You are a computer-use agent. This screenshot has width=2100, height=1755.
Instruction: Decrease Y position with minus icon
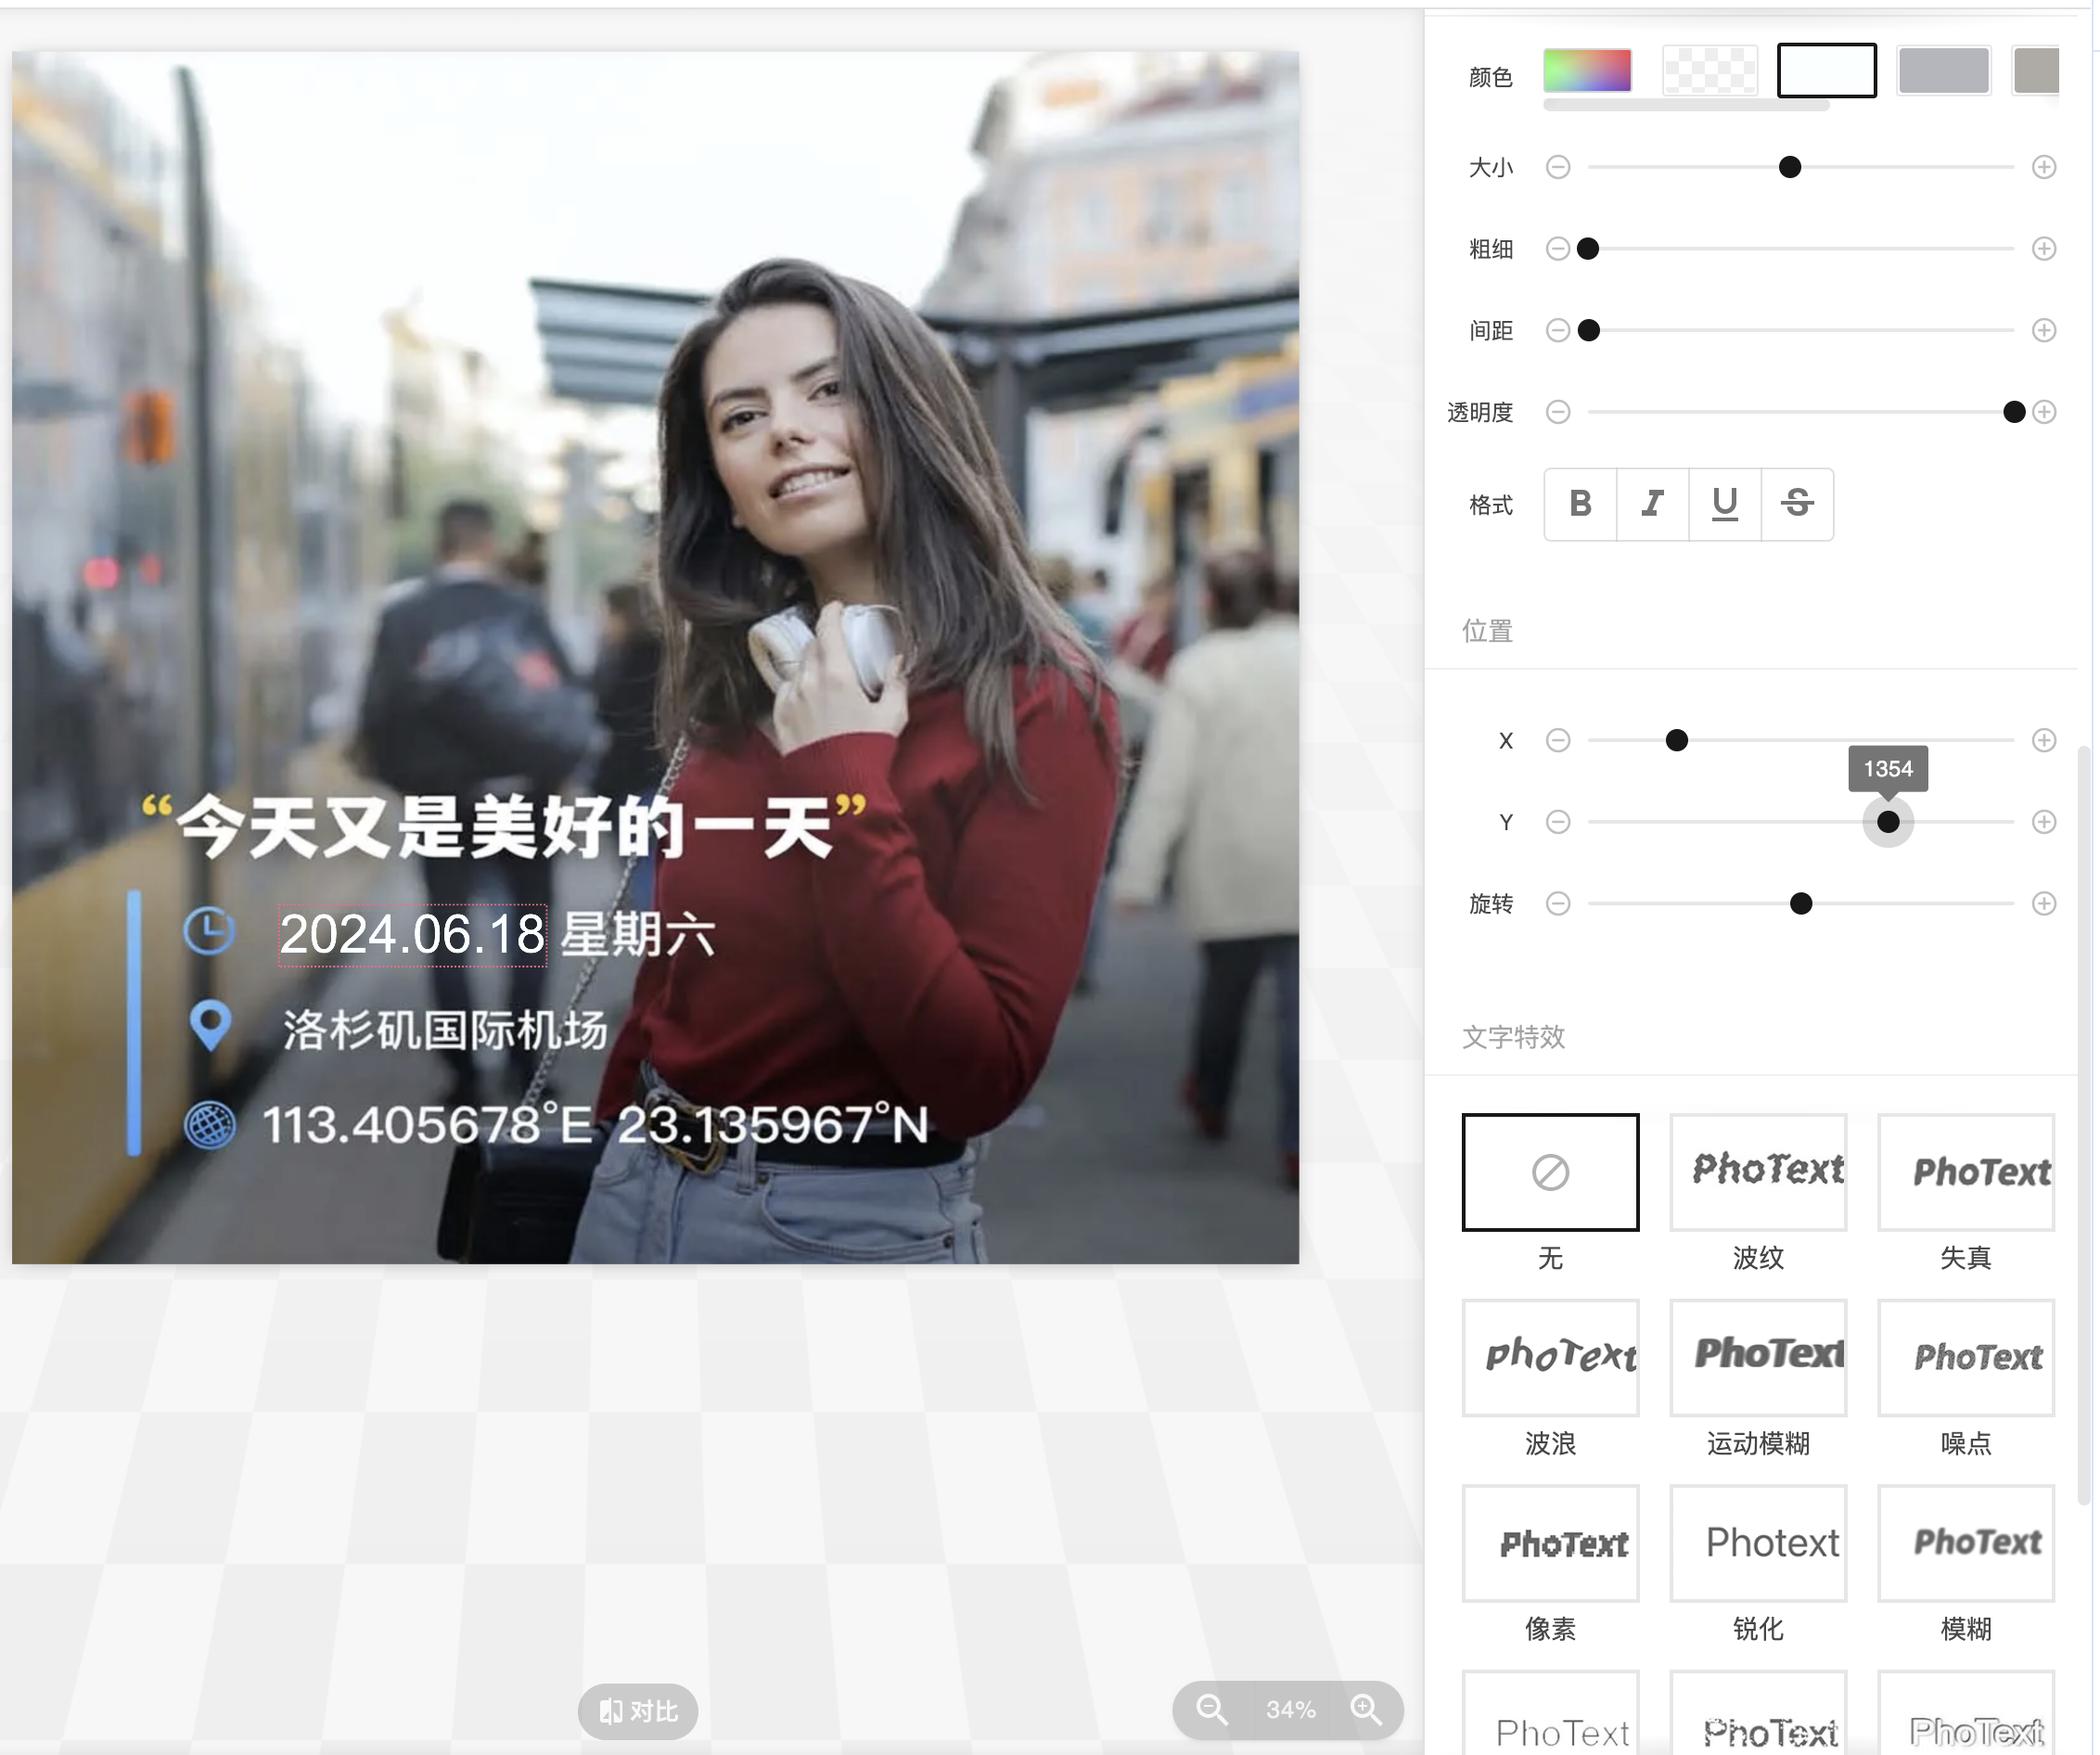point(1558,823)
